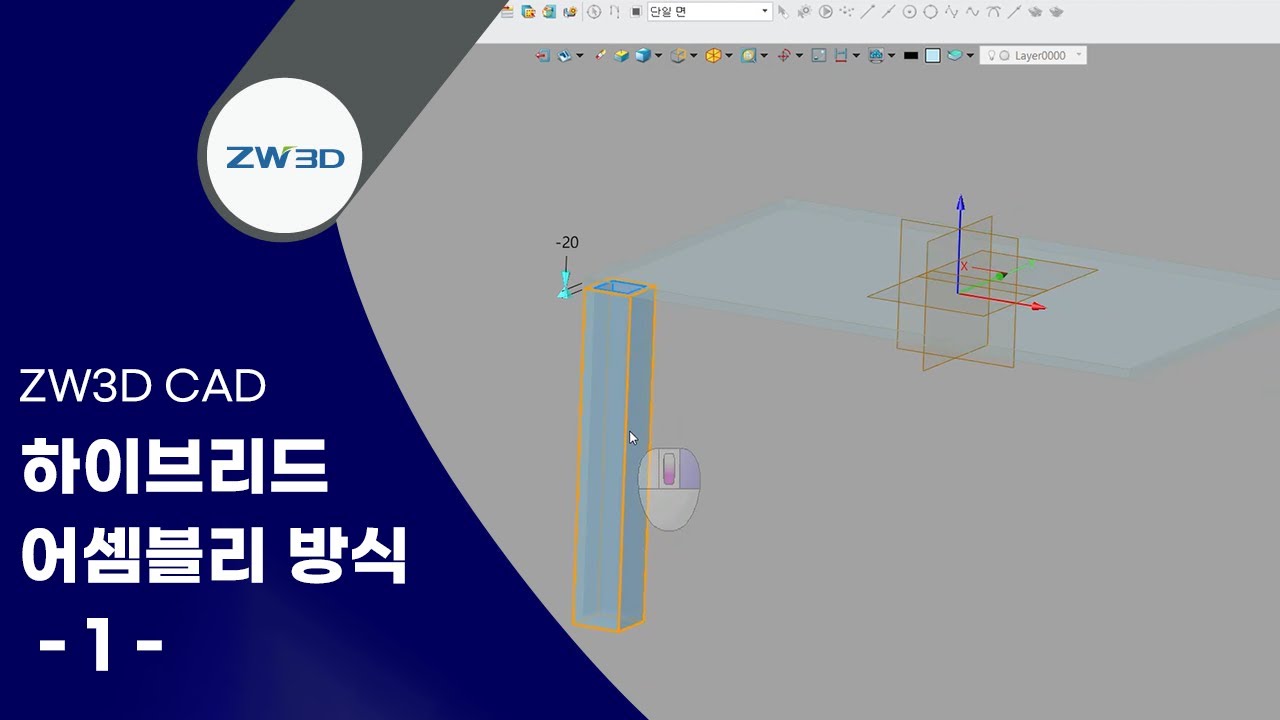1280x720 pixels.
Task: Click the eraser/pencil icon in view toolbar
Action: pos(600,56)
